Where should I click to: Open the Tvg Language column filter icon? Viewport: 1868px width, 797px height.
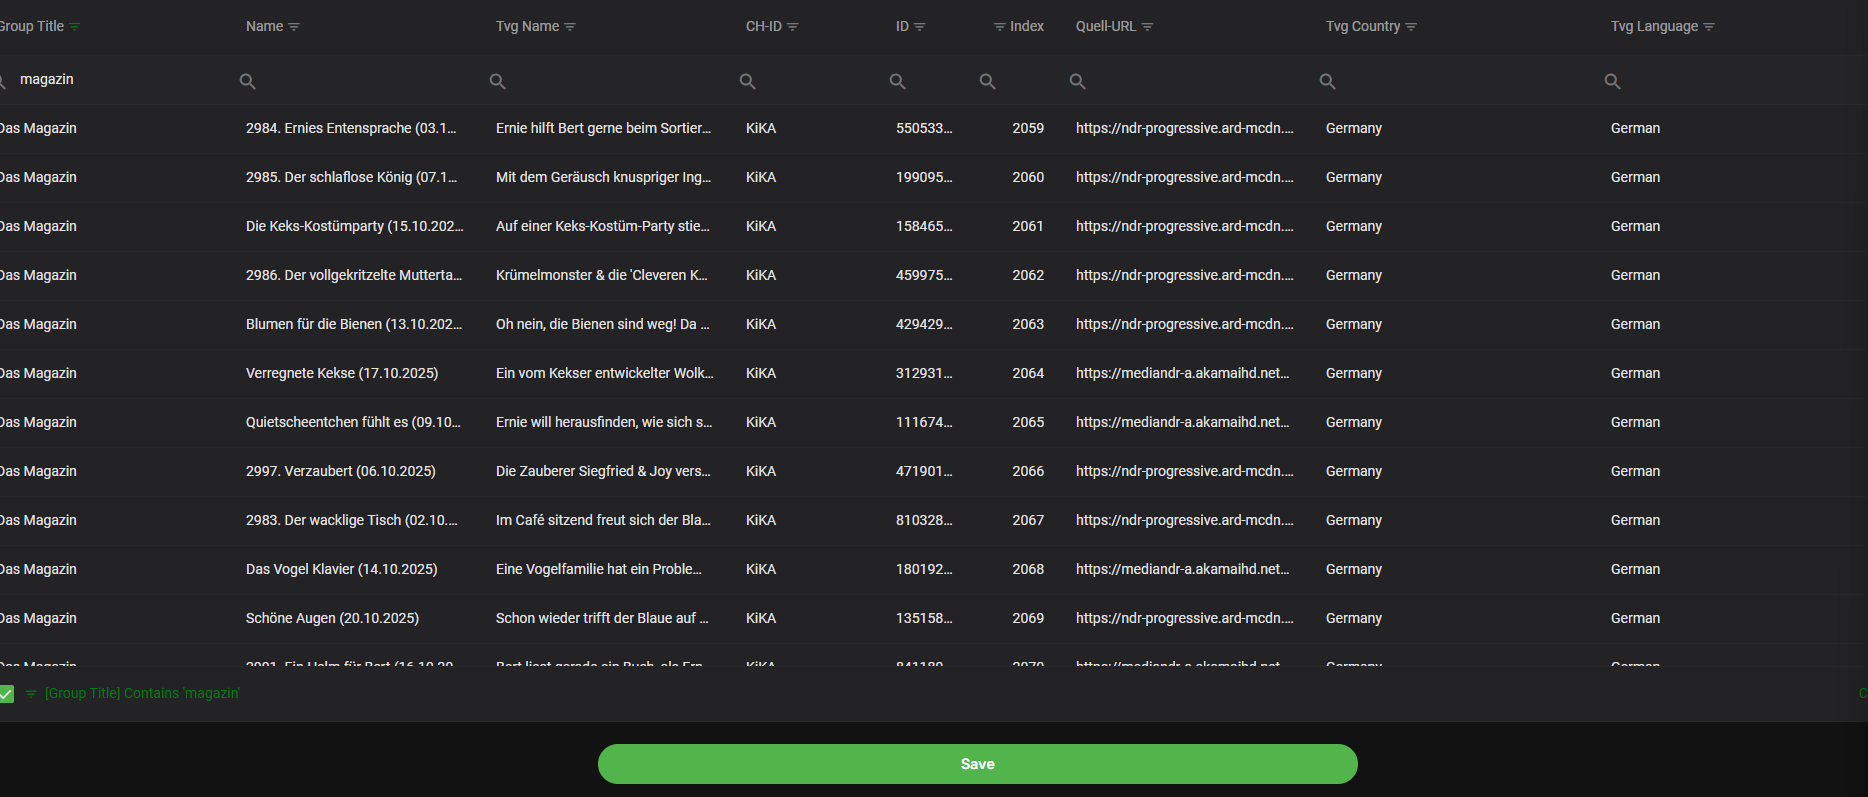pyautogui.click(x=1709, y=27)
